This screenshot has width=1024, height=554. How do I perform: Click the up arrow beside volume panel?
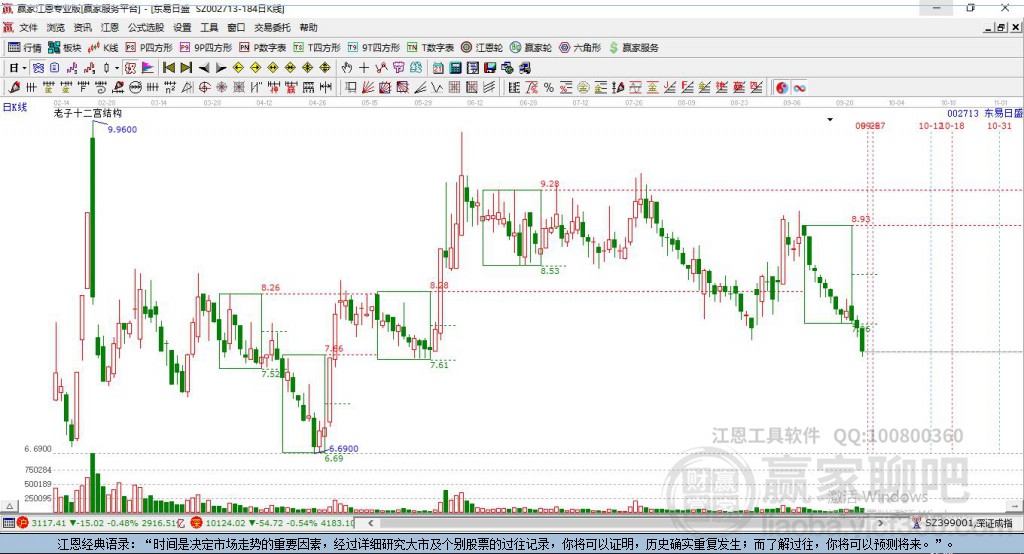9,506
